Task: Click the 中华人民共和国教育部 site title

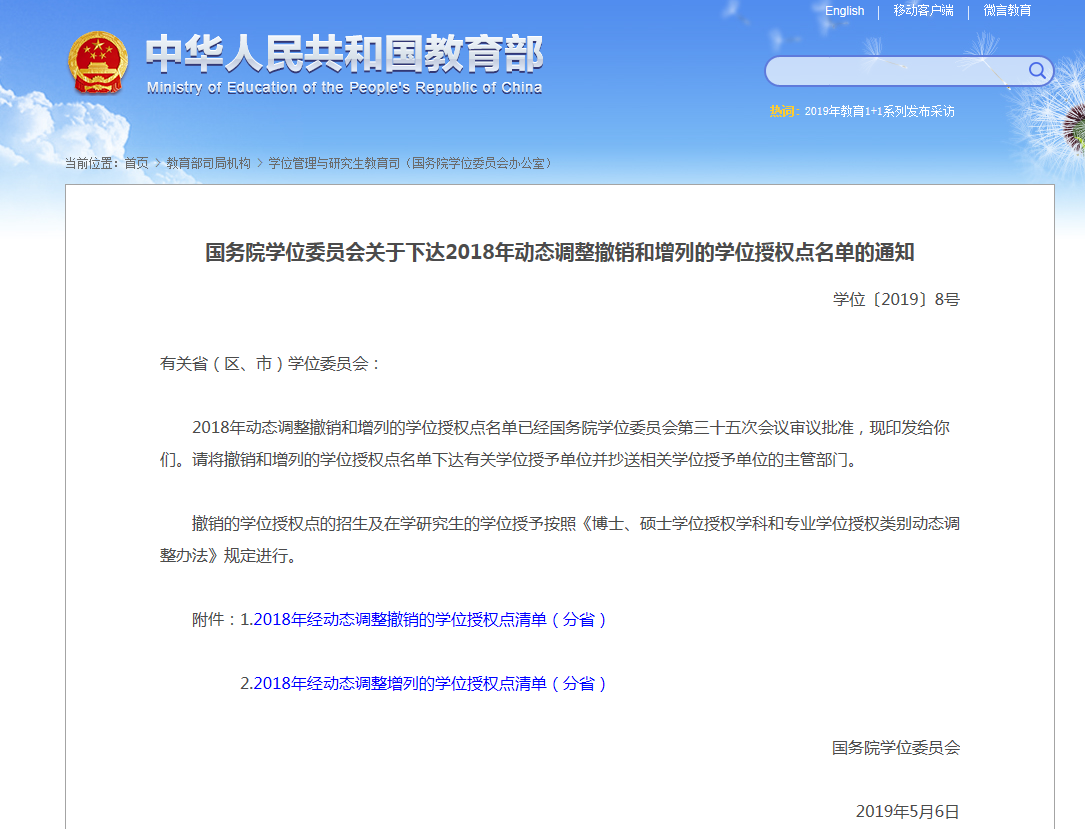Action: pos(344,54)
